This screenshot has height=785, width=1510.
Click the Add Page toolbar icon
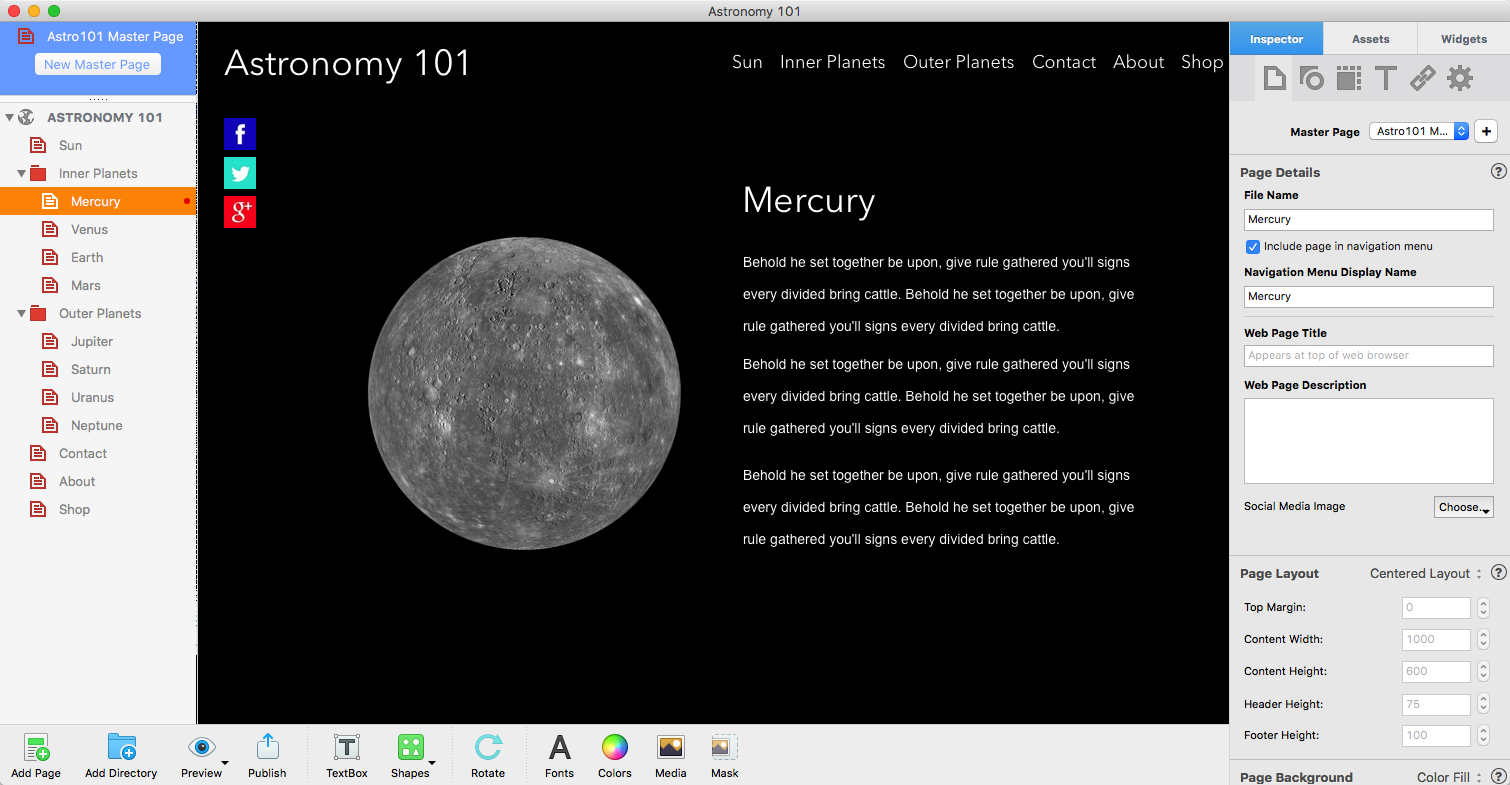[36, 748]
